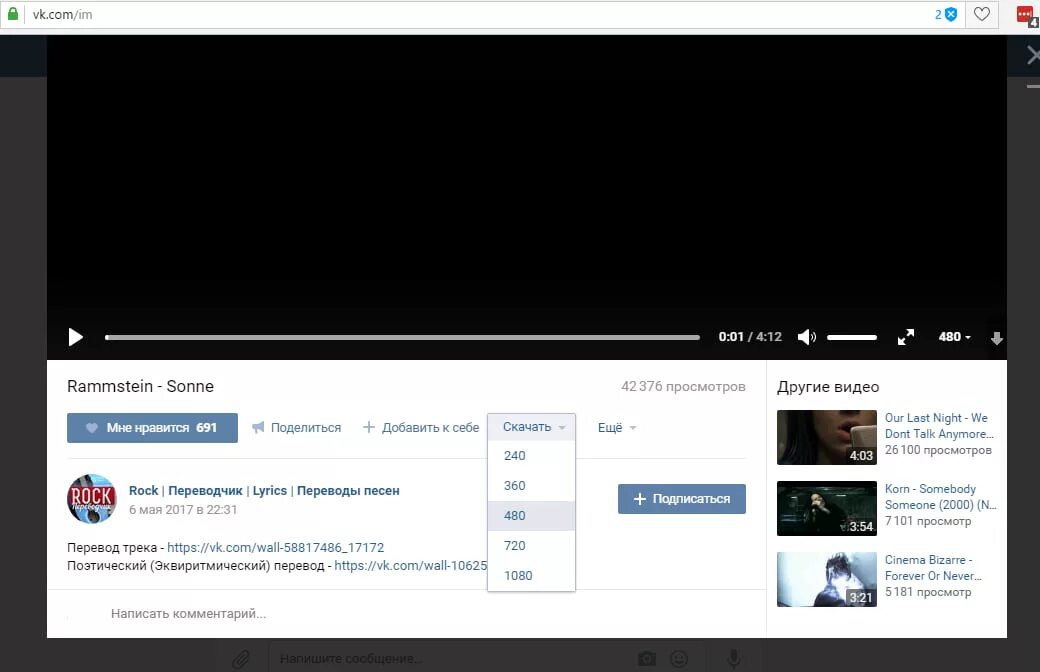
Task: Click the Cinema Bizarre - Forever Or Never title
Action: click(x=933, y=568)
